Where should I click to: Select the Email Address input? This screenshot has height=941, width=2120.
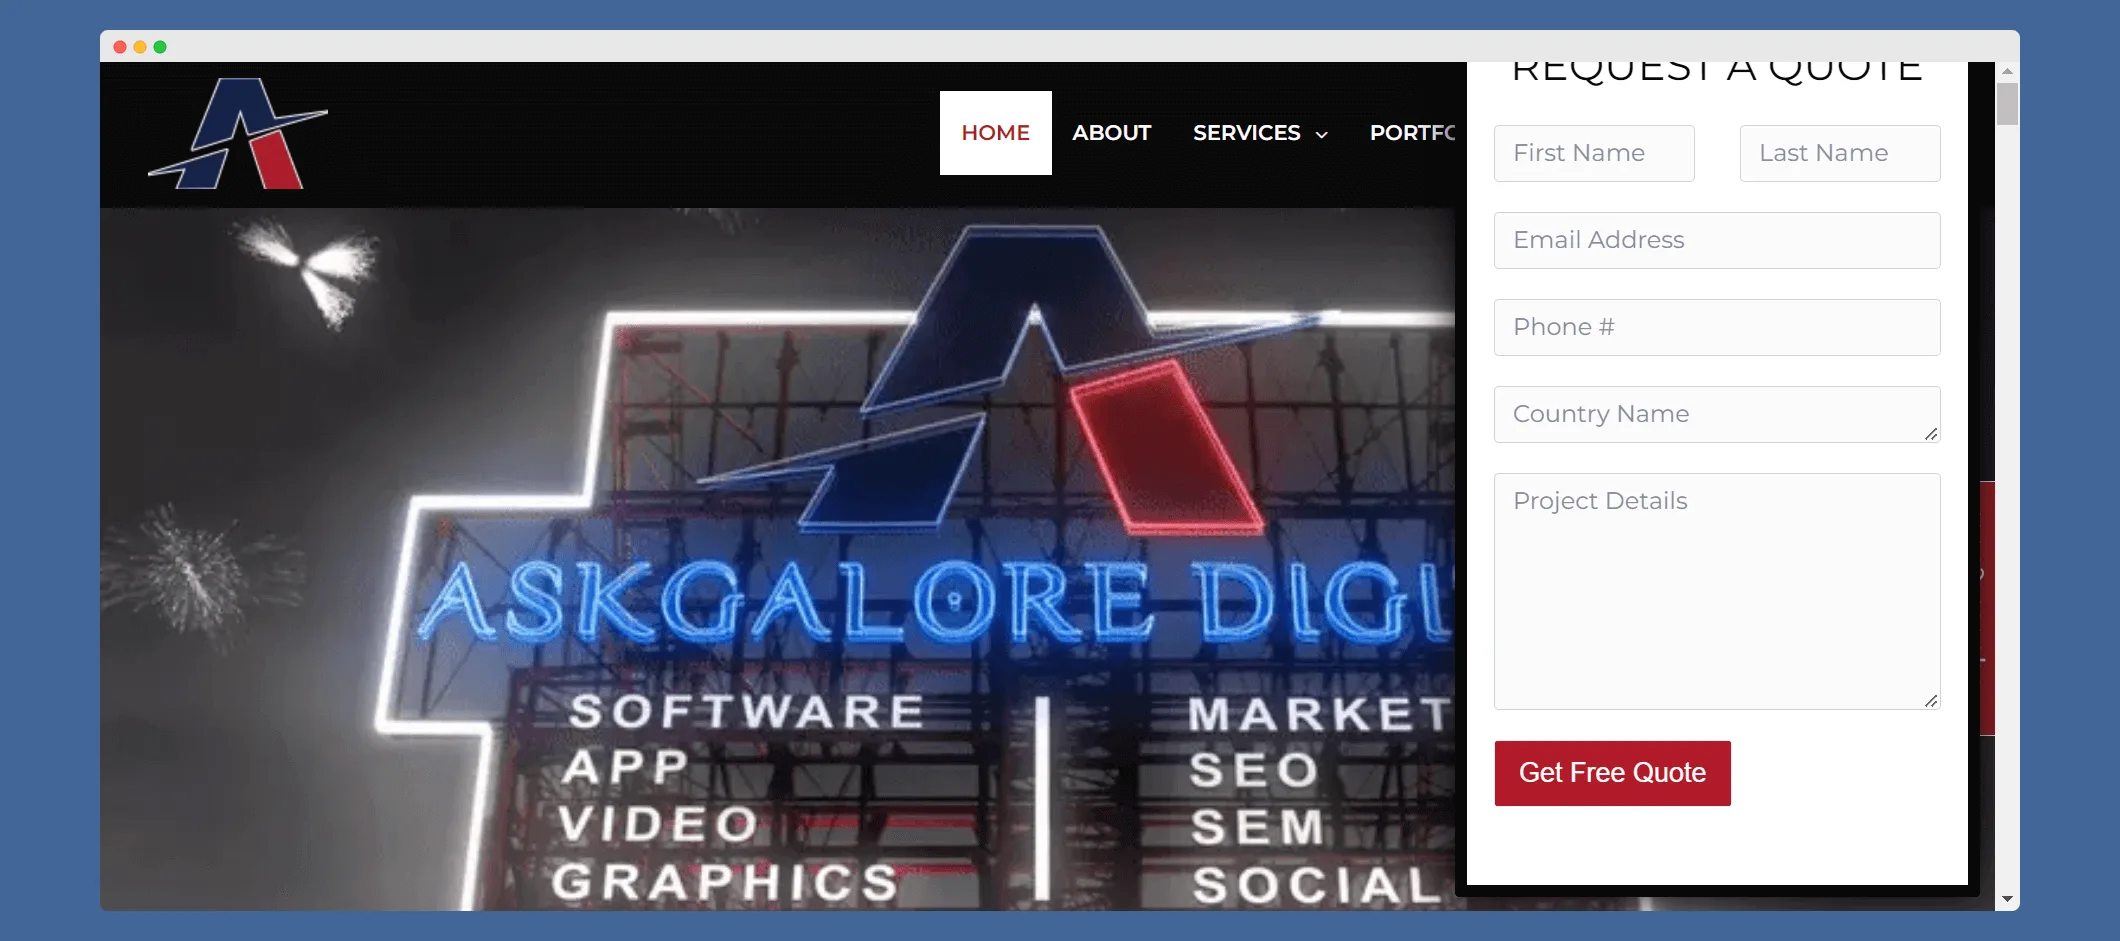(x=1716, y=240)
